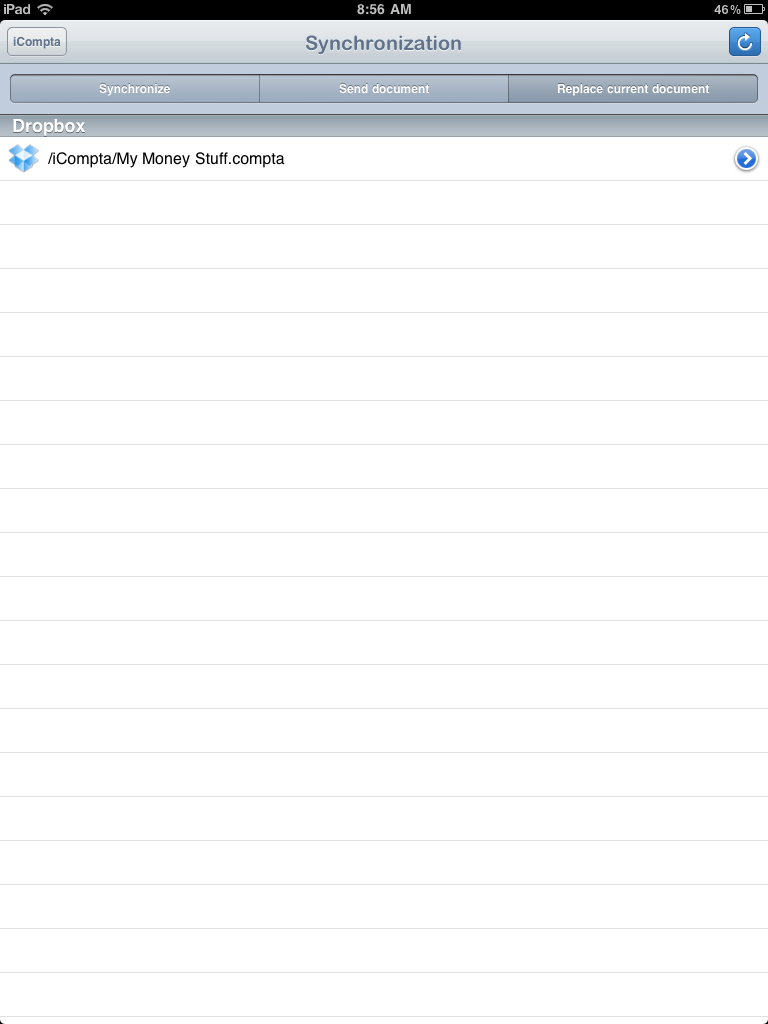Tap the Wi-Fi icon in the status bar
Image resolution: width=768 pixels, height=1024 pixels.
[45, 9]
